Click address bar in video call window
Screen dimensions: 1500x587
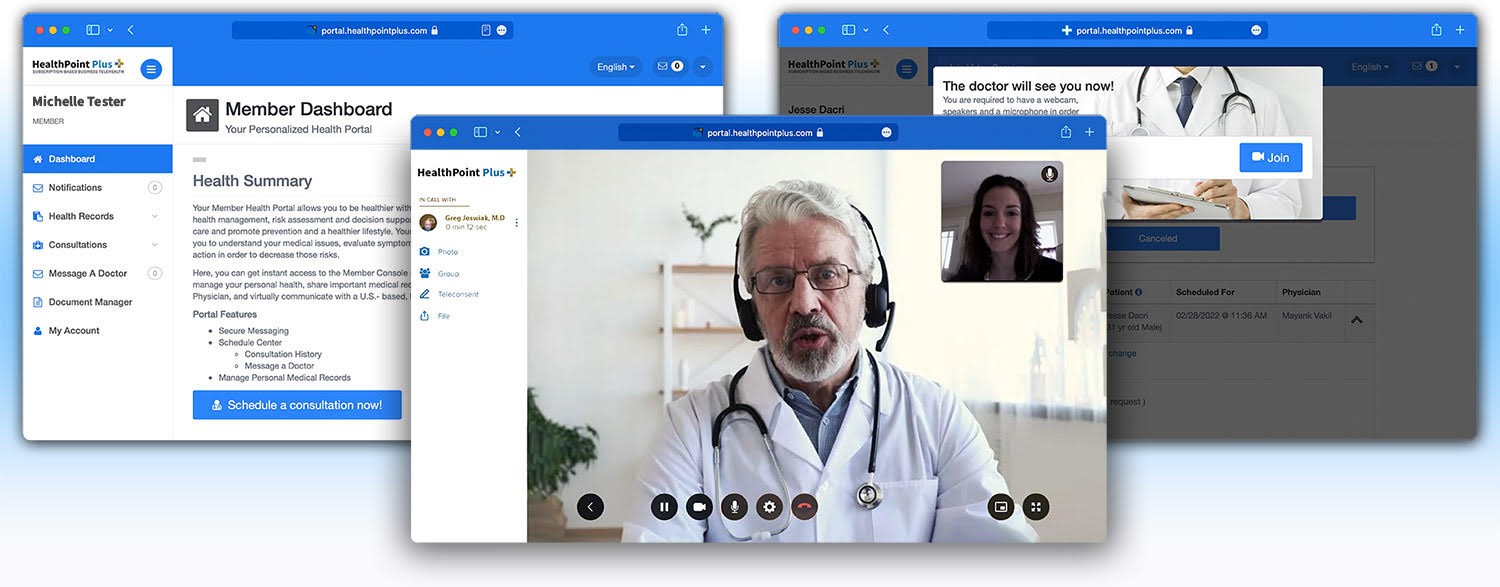(758, 132)
